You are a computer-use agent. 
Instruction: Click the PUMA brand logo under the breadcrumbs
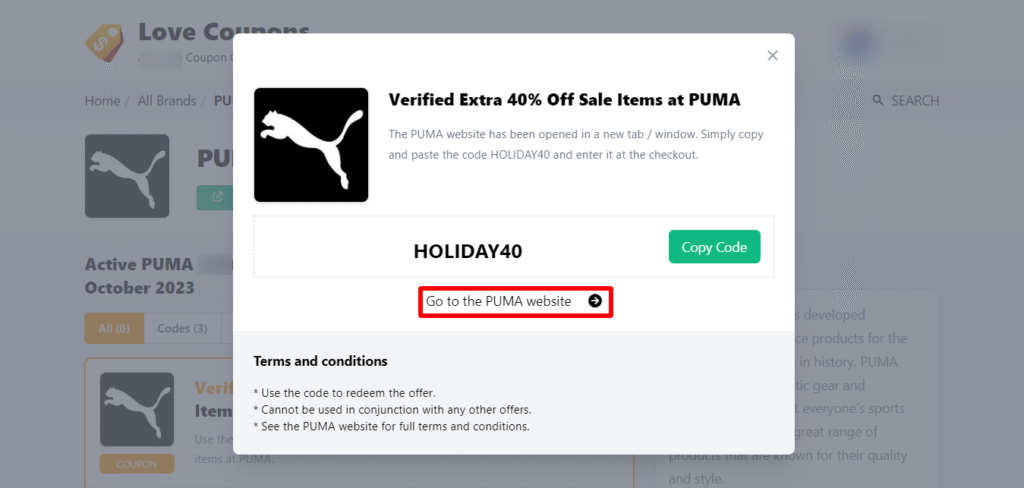127,176
